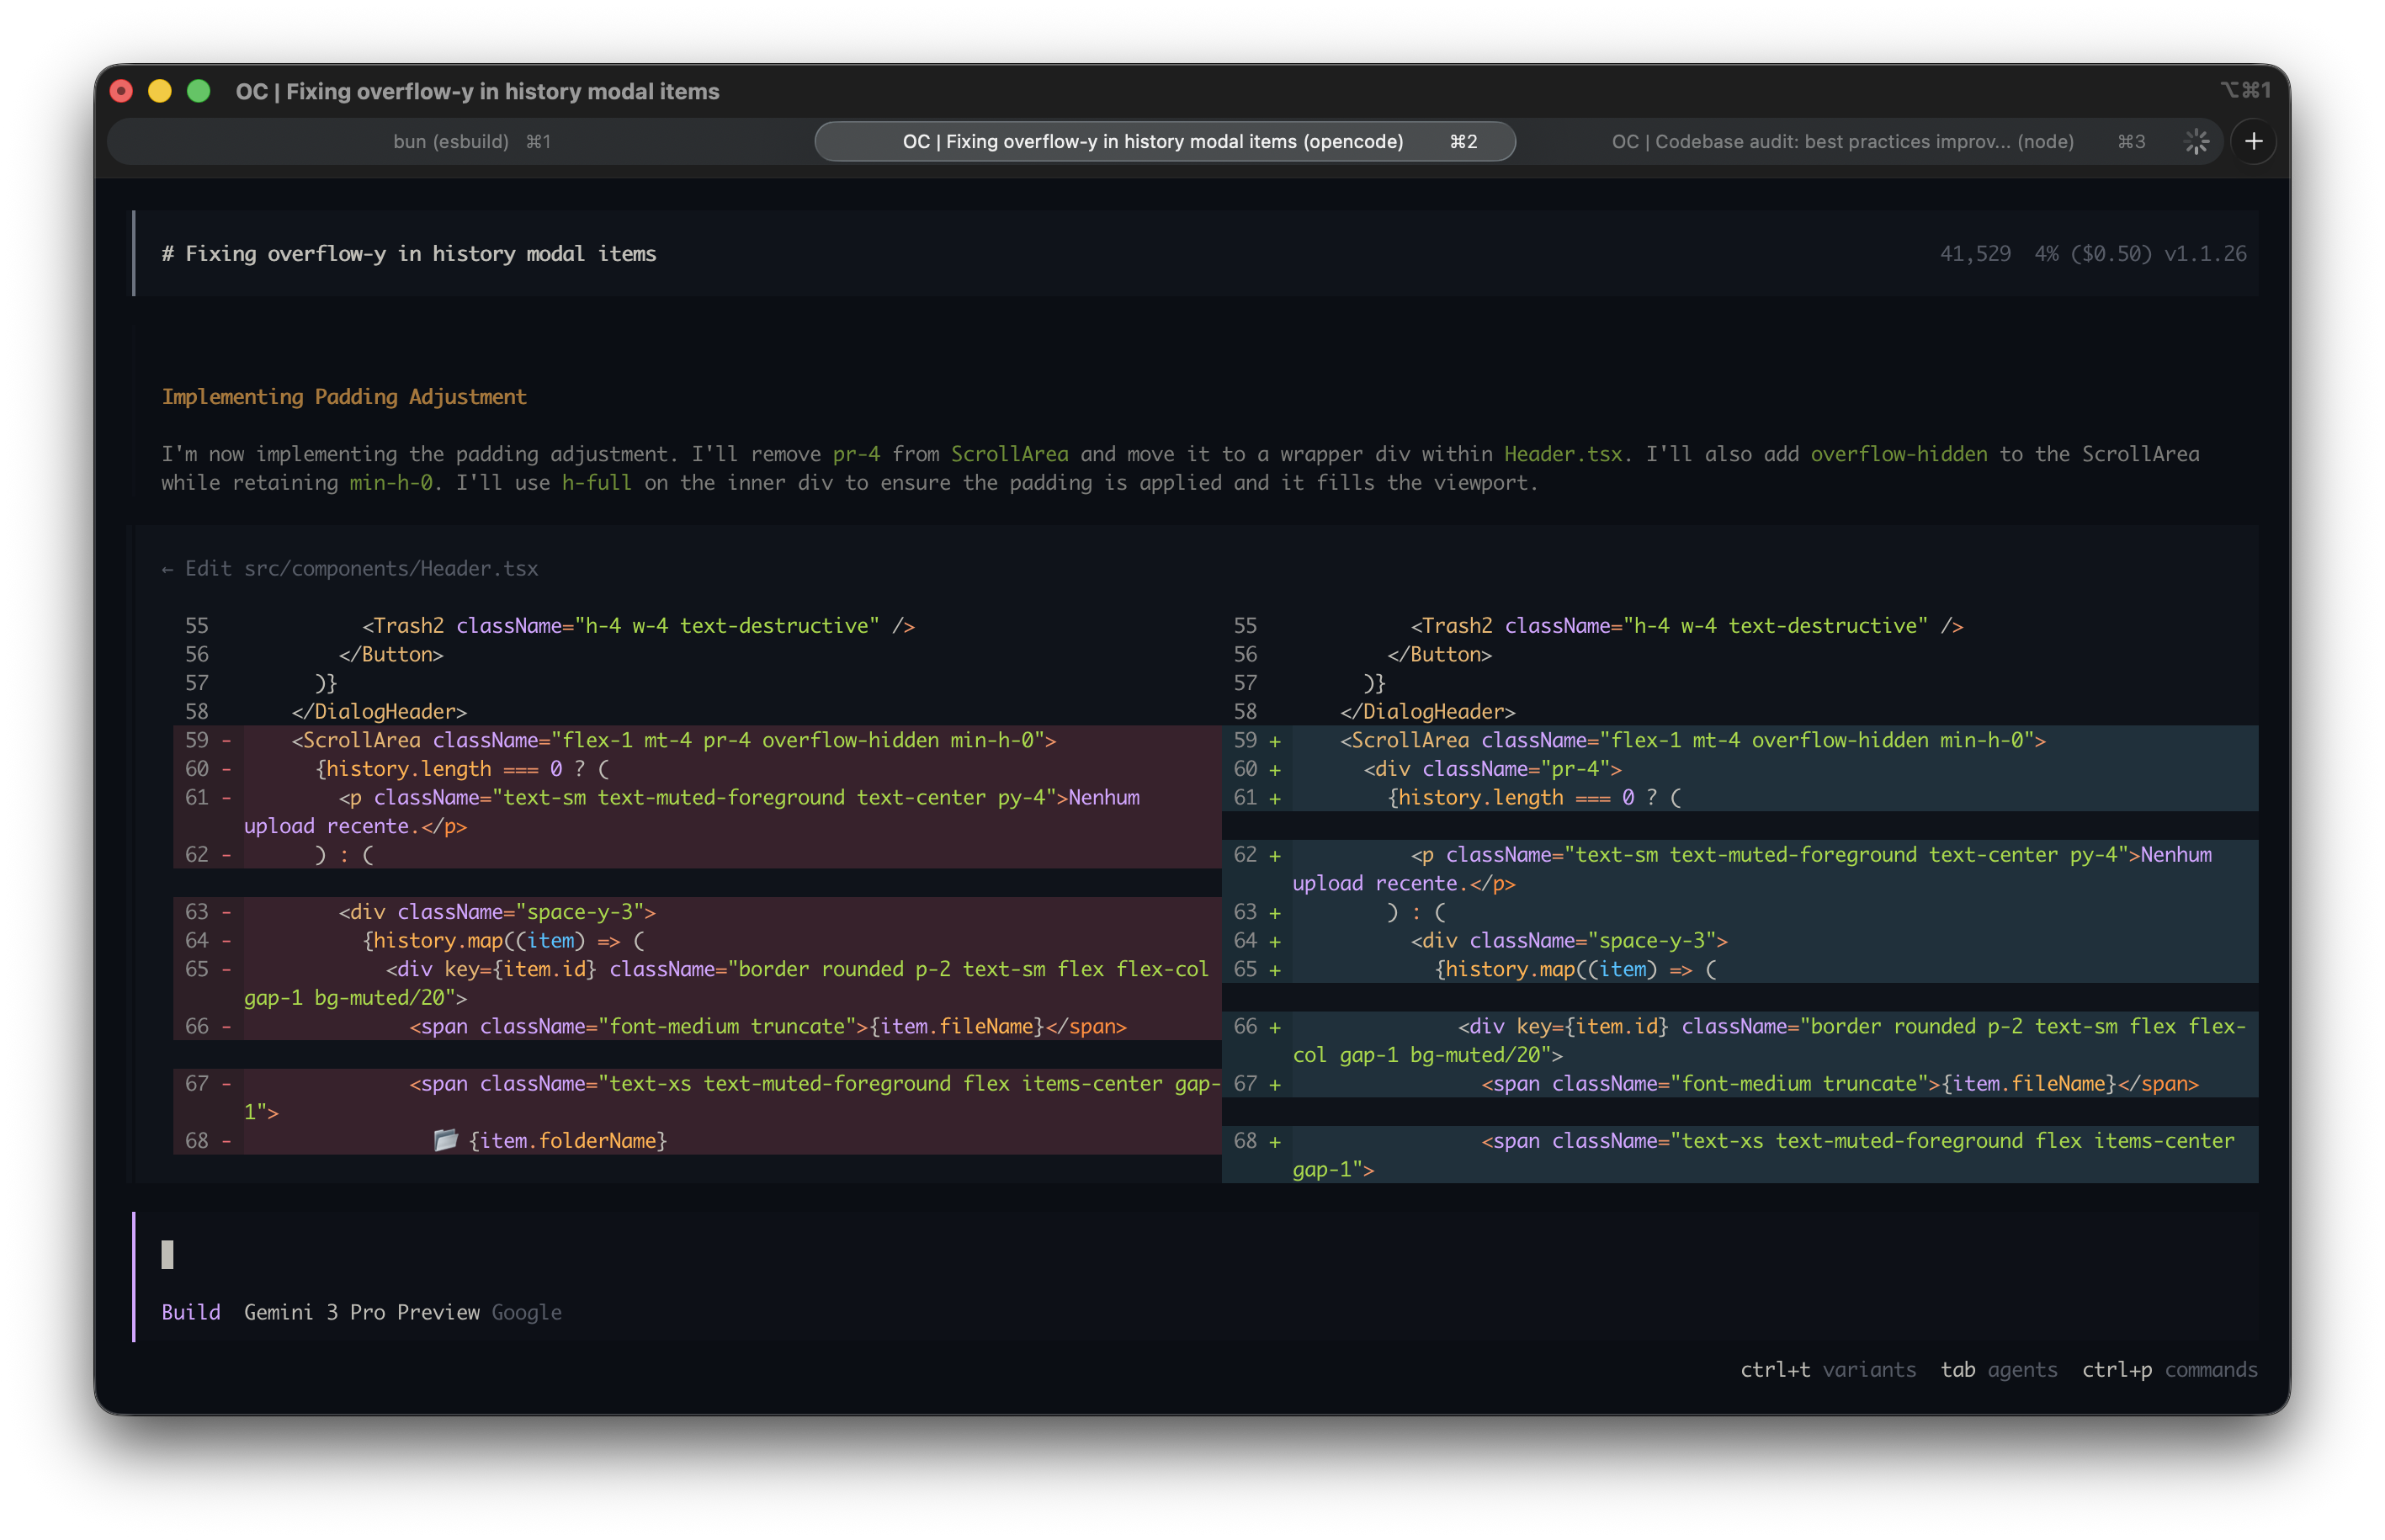The width and height of the screenshot is (2385, 1540).
Task: Click the Gemini 3 Pro Preview model name
Action: click(x=361, y=1312)
